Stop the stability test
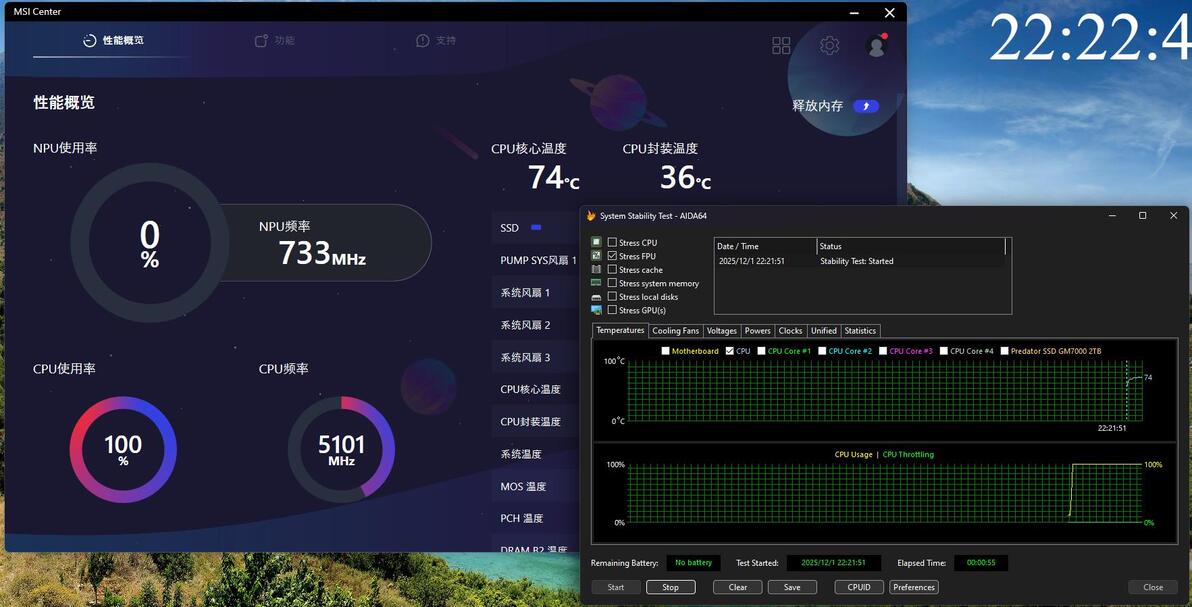Viewport: 1192px width, 607px height. 670,587
